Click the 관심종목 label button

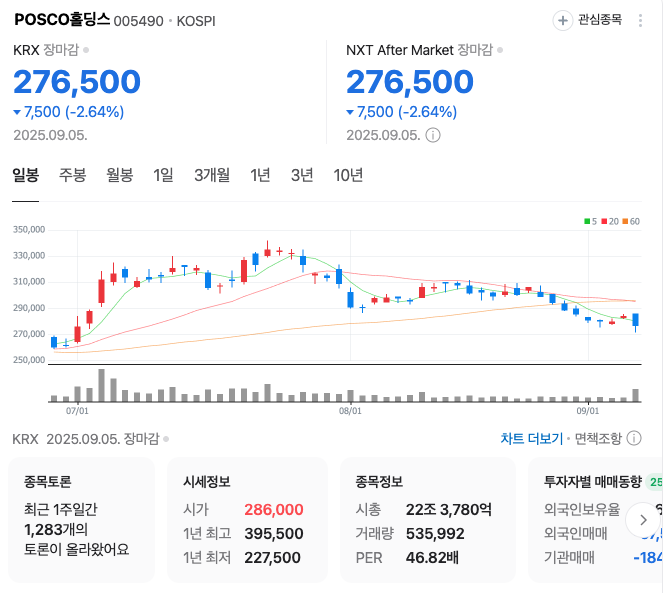(x=600, y=20)
